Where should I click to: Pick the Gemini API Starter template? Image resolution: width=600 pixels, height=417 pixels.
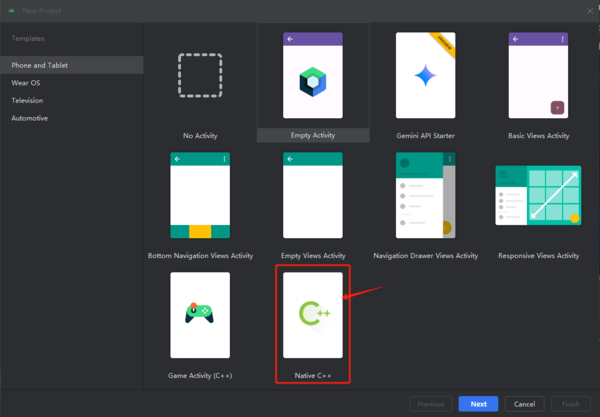tap(426, 80)
